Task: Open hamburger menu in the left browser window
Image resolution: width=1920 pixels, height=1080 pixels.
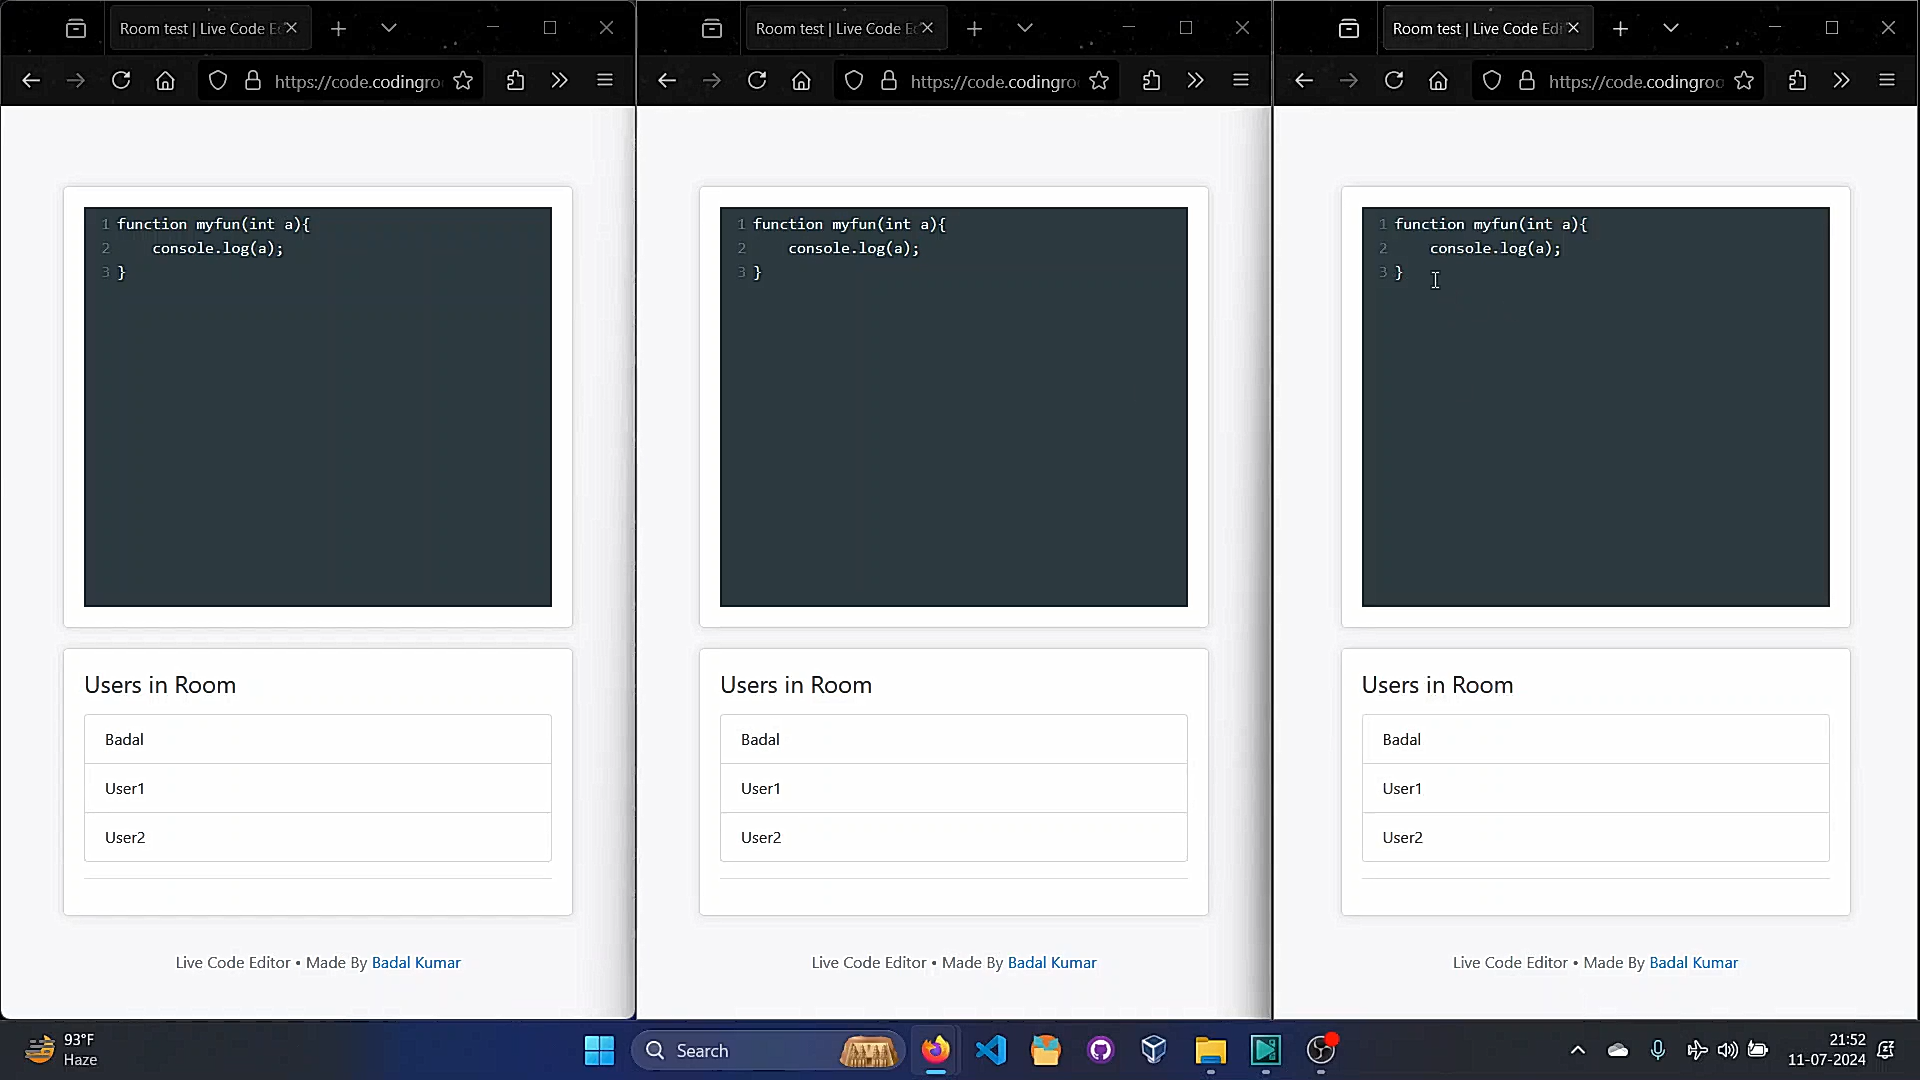Action: (605, 81)
